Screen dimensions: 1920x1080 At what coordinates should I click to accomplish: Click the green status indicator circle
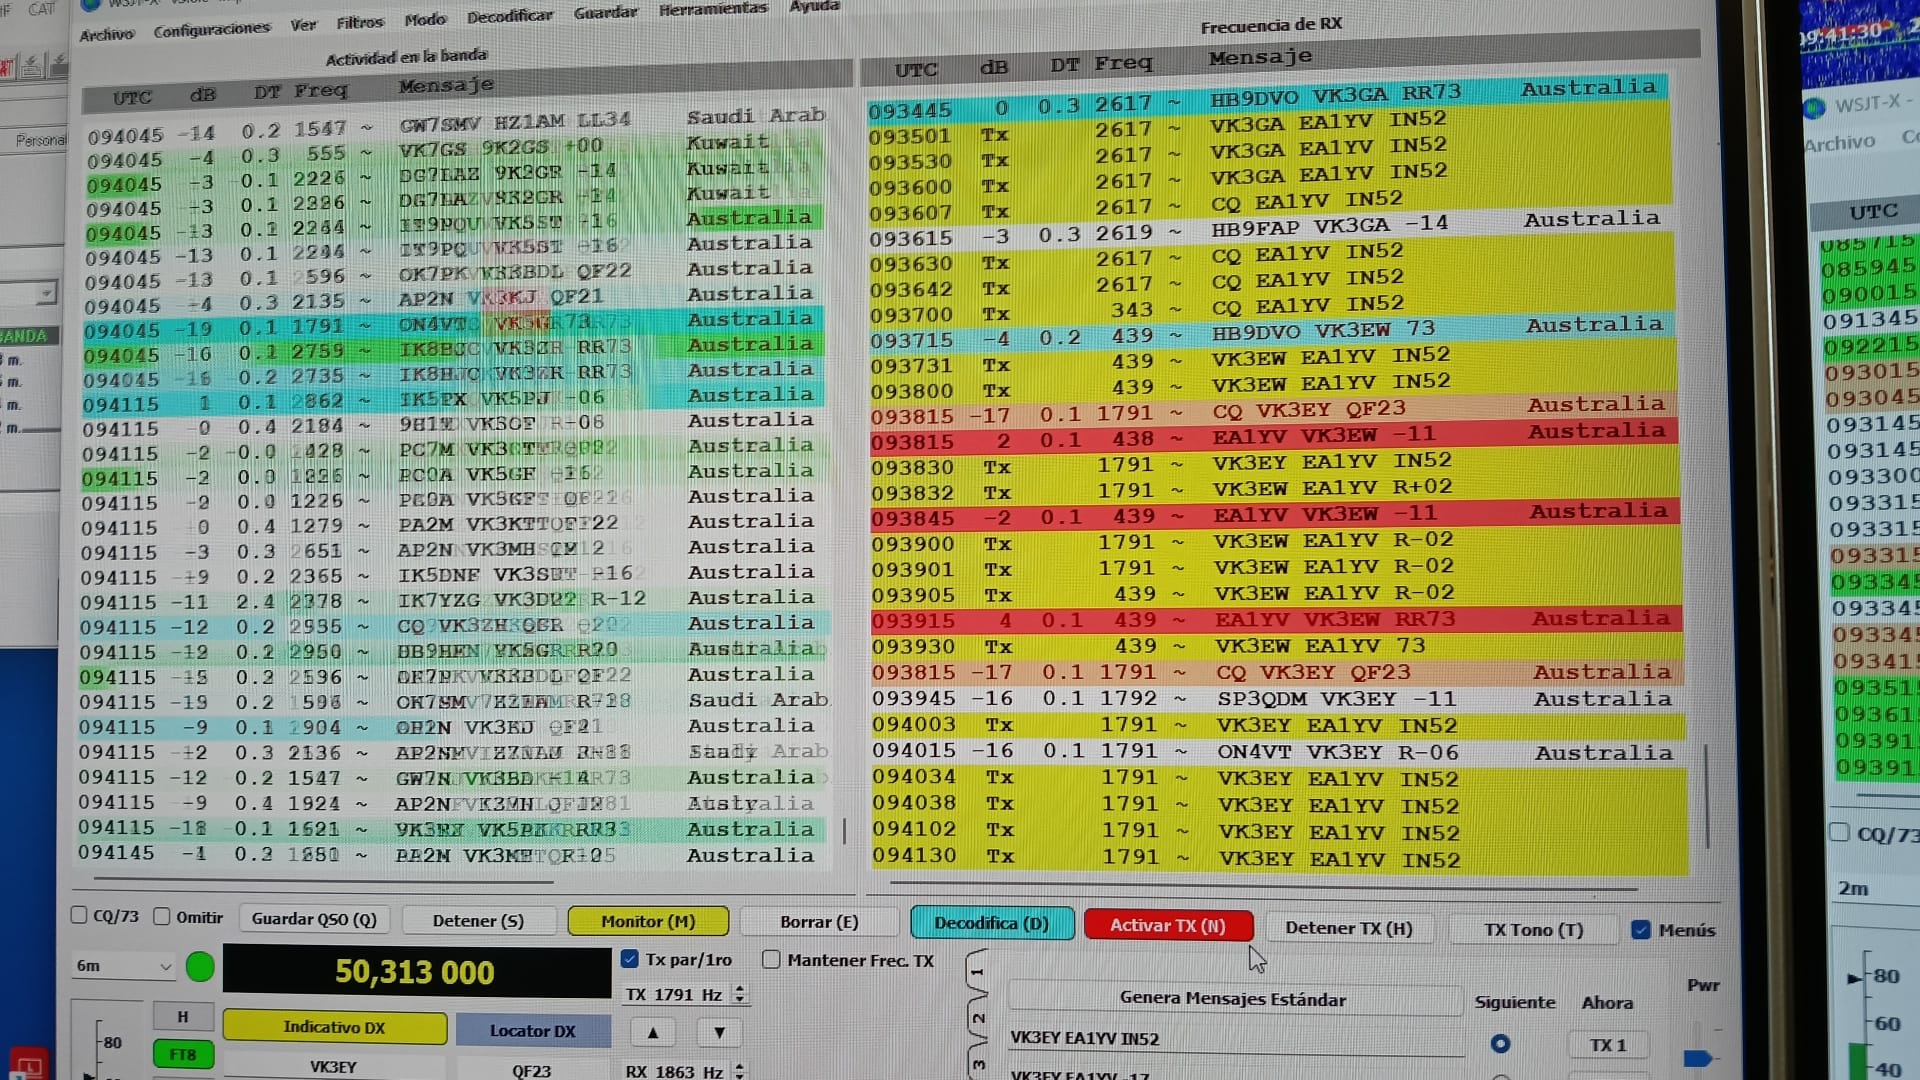200,966
